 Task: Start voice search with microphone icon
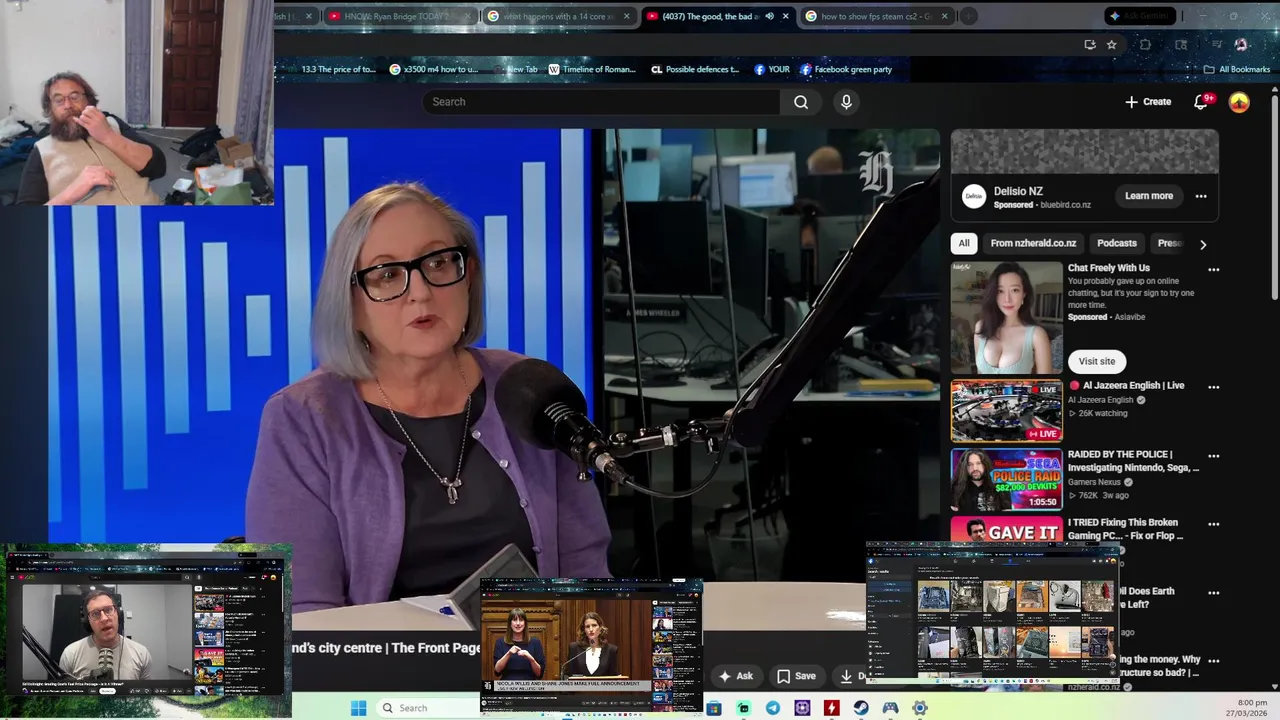tap(846, 102)
